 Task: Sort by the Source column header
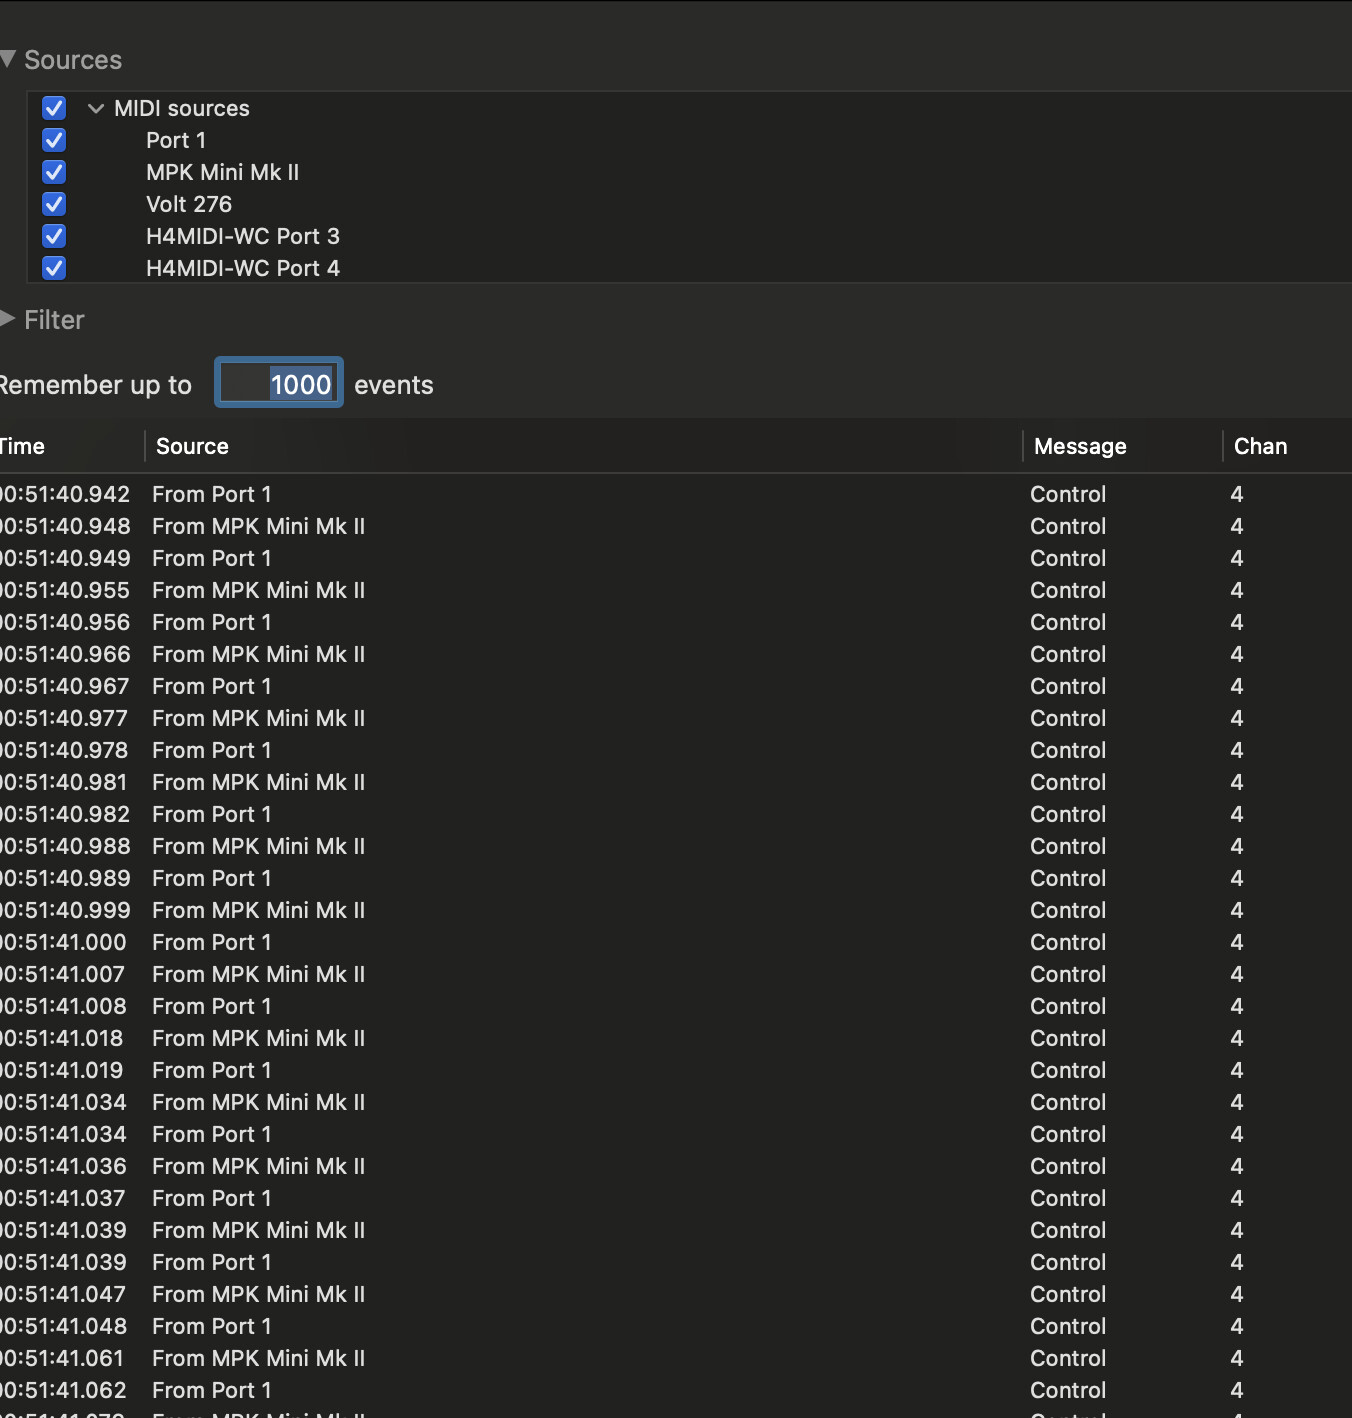[192, 446]
